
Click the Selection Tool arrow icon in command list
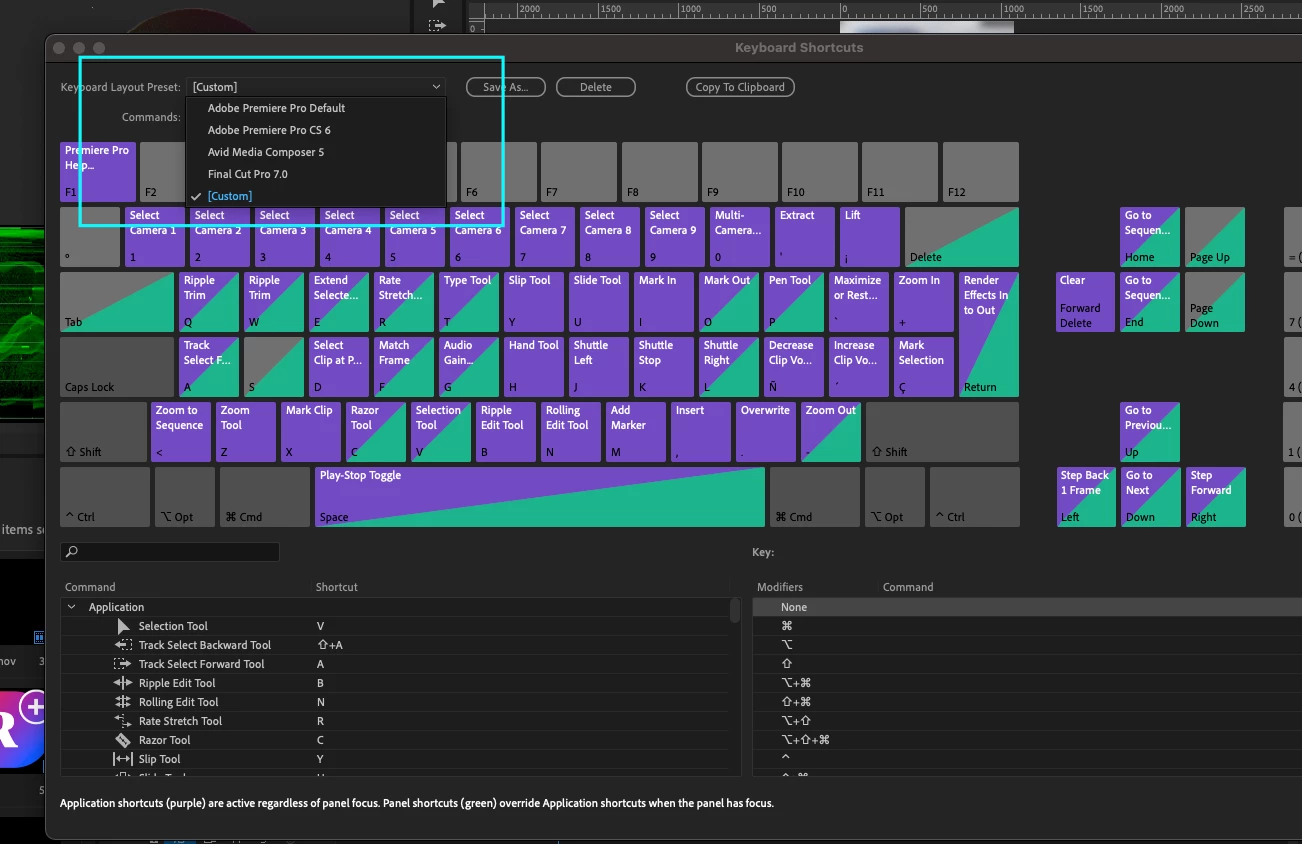click(x=123, y=626)
